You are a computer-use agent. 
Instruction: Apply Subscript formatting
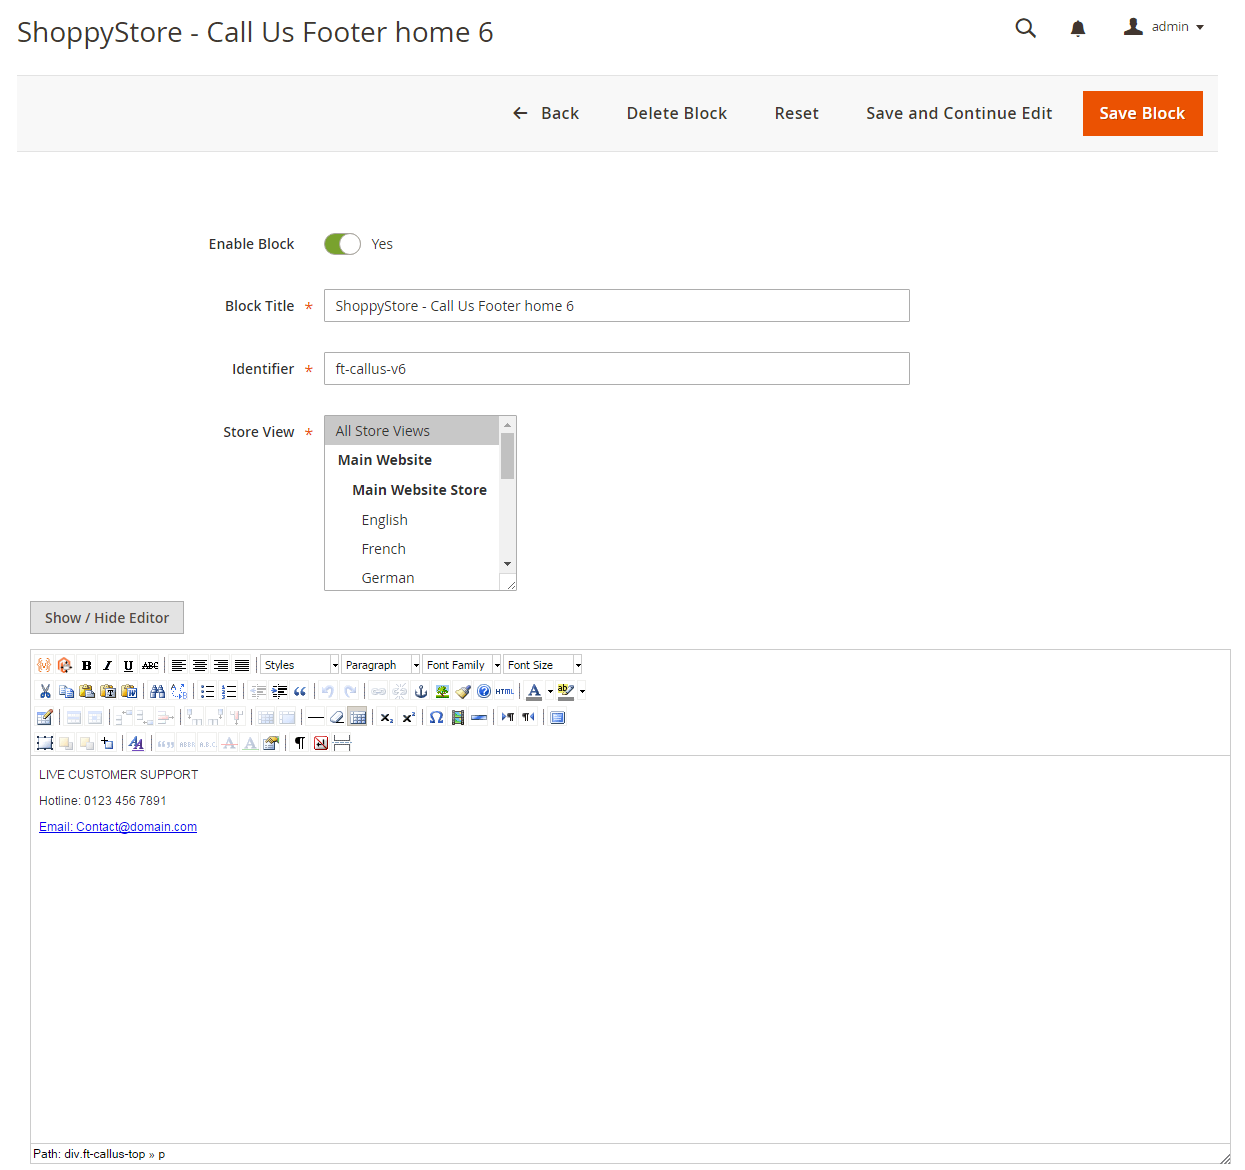pyautogui.click(x=387, y=717)
